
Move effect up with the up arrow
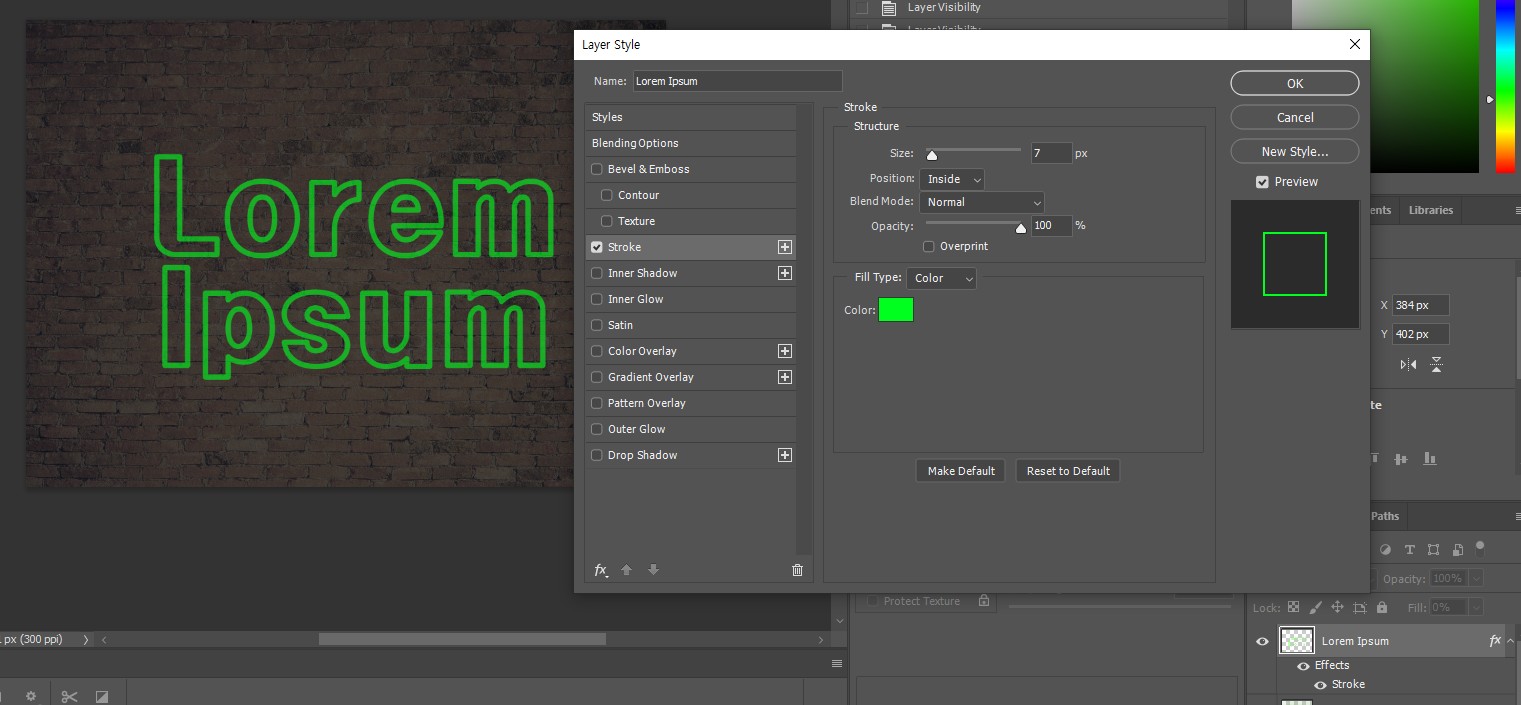(x=627, y=570)
